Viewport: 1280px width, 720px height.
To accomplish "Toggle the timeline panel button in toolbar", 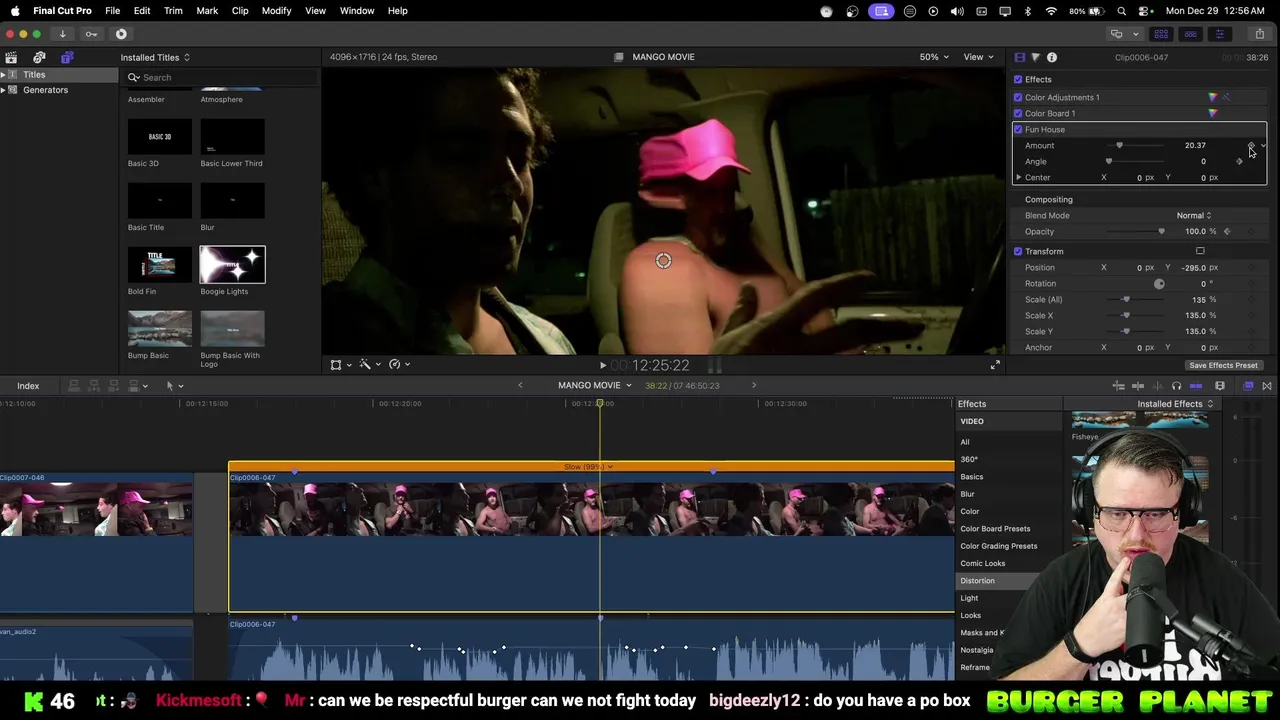I will pyautogui.click(x=1190, y=34).
